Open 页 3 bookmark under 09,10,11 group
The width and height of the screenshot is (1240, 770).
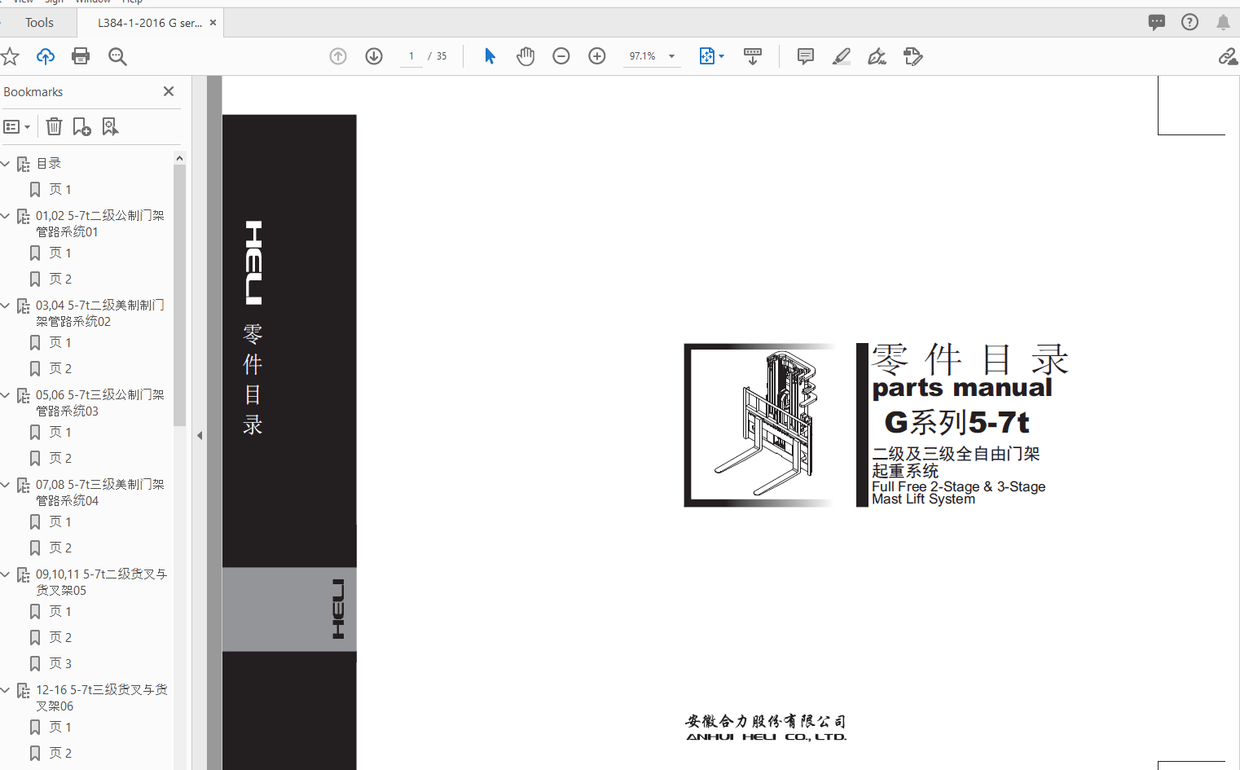tap(60, 663)
